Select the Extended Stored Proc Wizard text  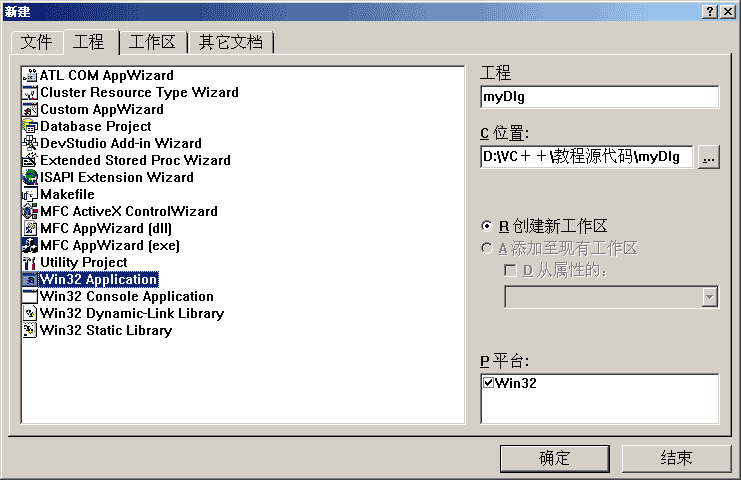click(136, 161)
